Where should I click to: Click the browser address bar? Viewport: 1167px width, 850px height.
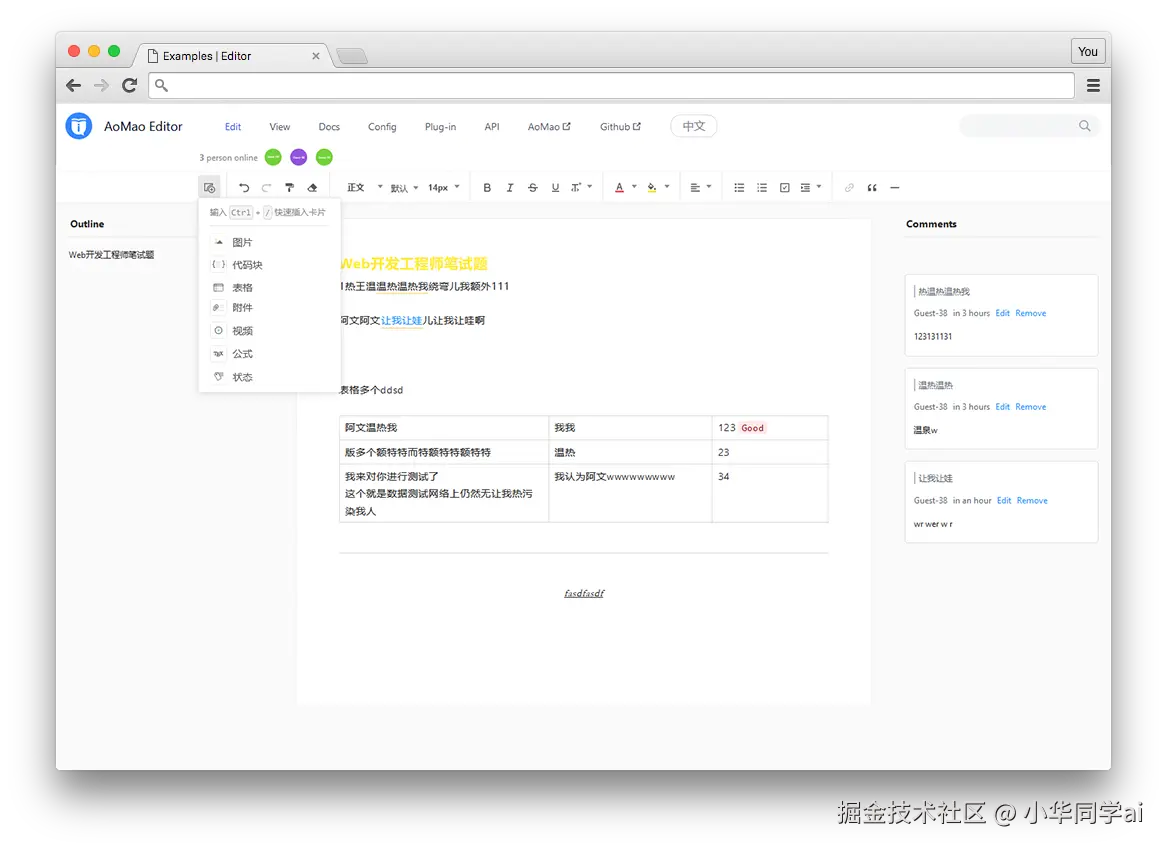pos(611,86)
